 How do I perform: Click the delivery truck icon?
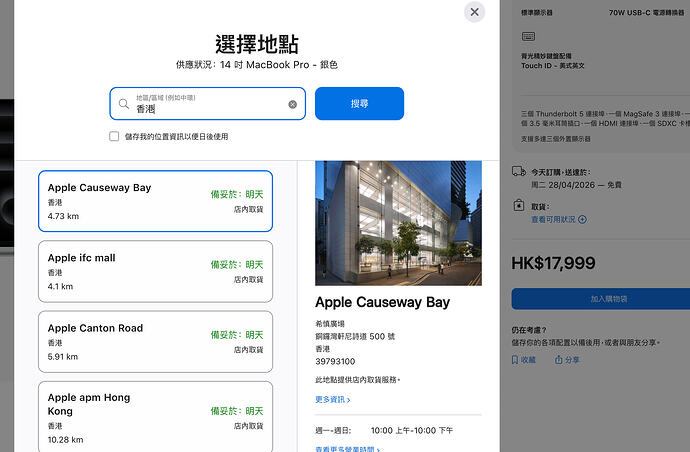(519, 171)
